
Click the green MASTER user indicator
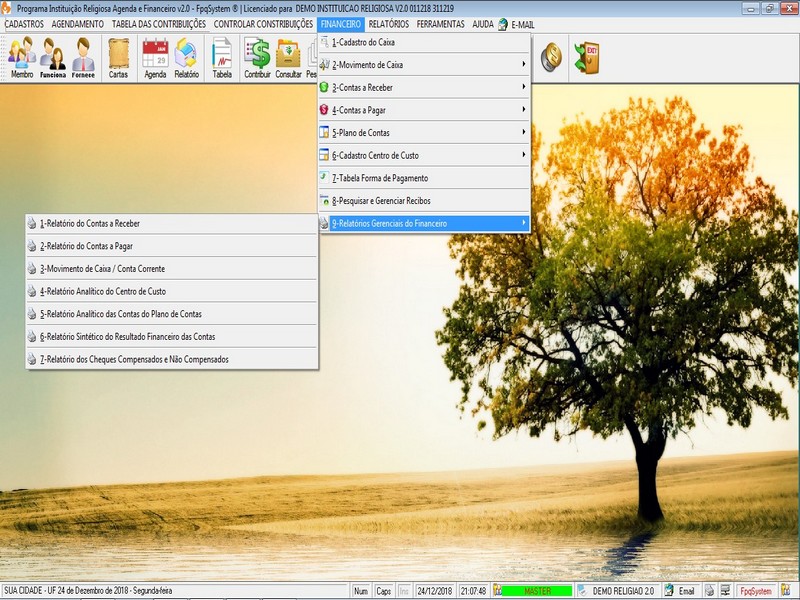[537, 591]
